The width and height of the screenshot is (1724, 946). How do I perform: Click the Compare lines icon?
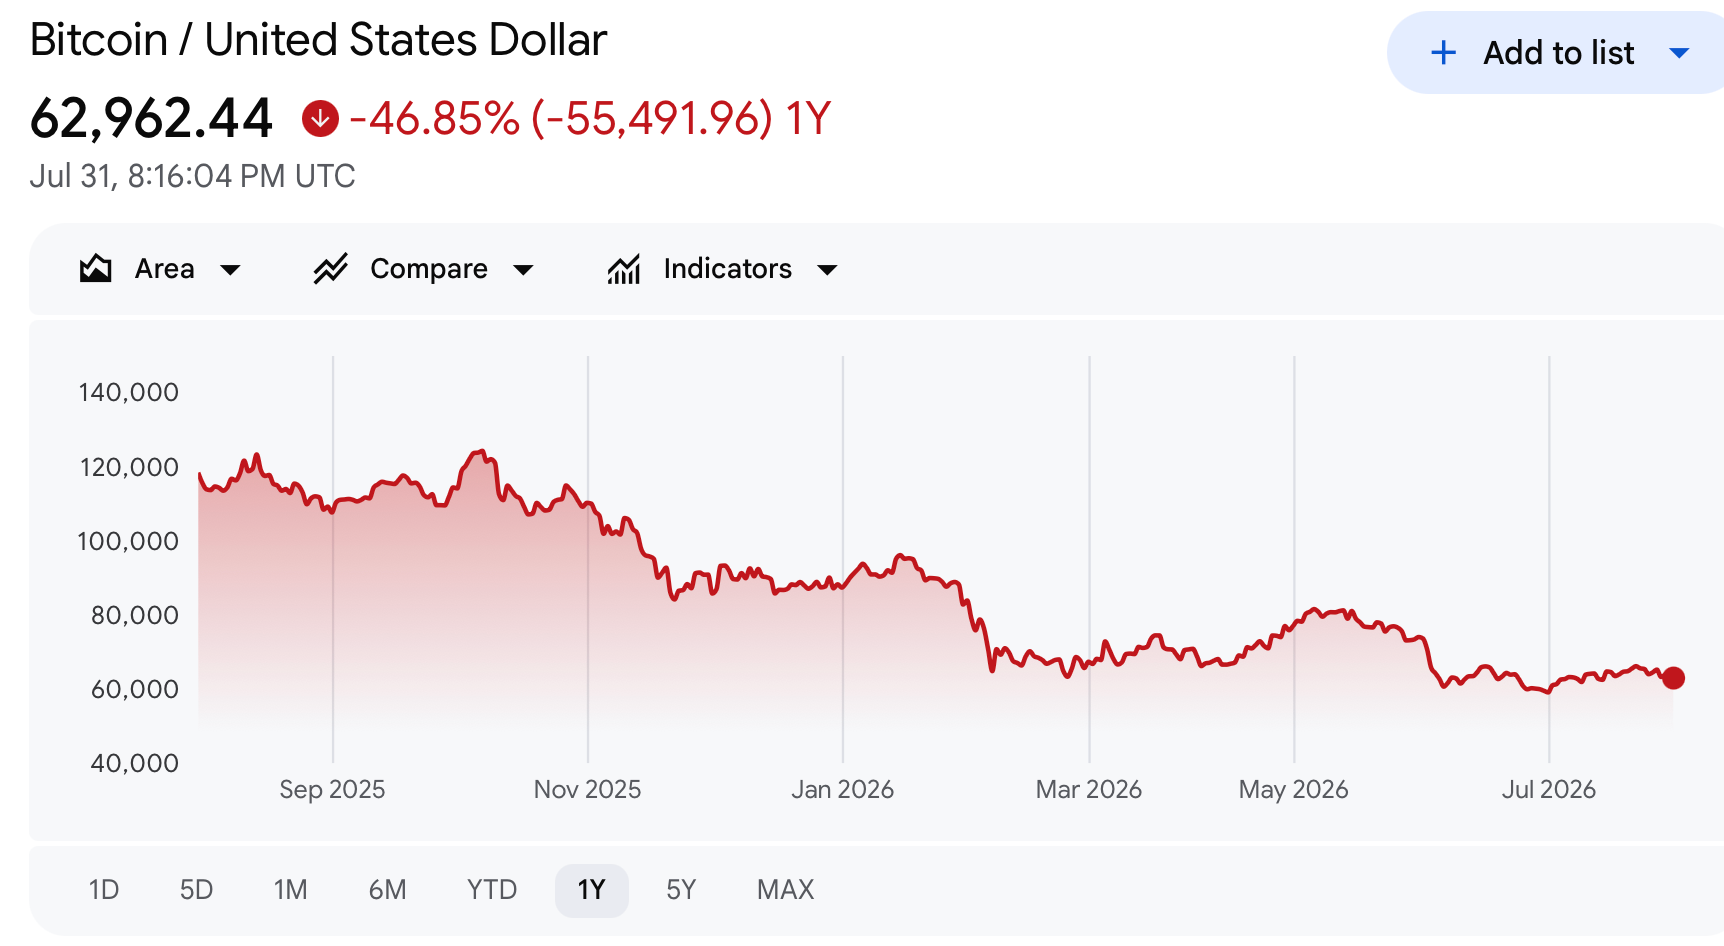[x=330, y=269]
